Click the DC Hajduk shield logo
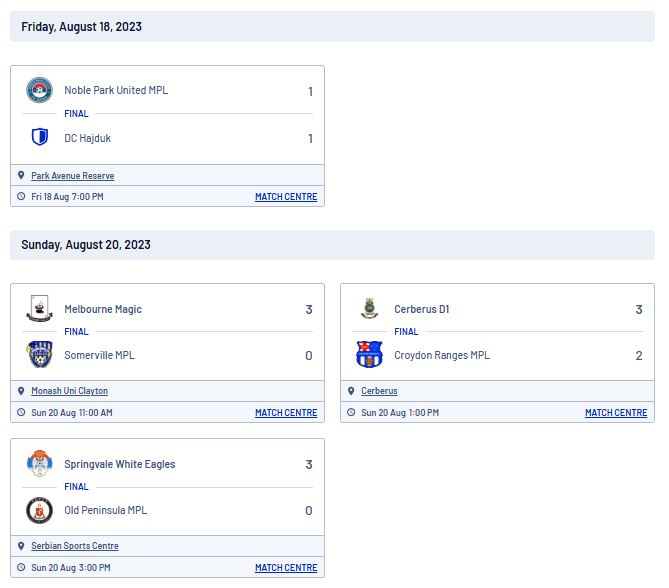Image resolution: width=669 pixels, height=588 pixels. pyautogui.click(x=40, y=137)
